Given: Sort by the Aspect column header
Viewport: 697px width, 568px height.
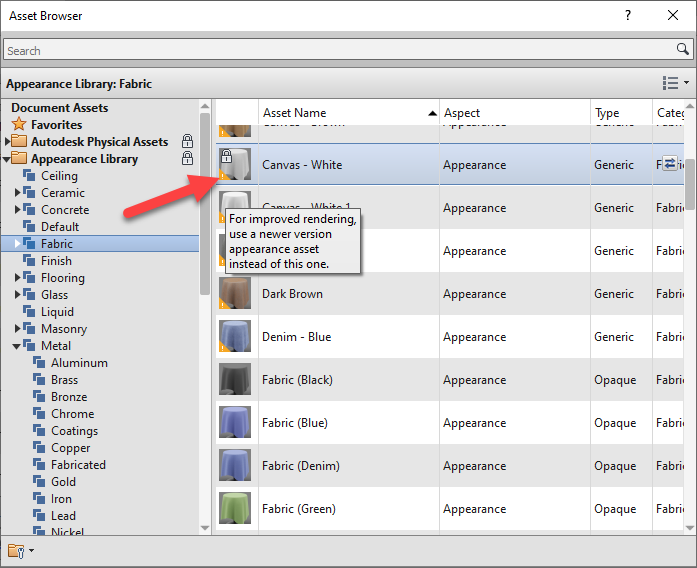Looking at the screenshot, I should point(515,112).
